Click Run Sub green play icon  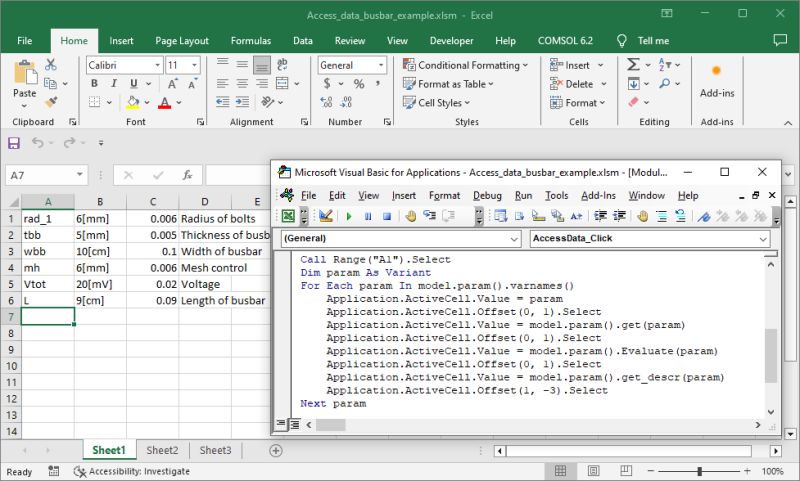[349, 216]
